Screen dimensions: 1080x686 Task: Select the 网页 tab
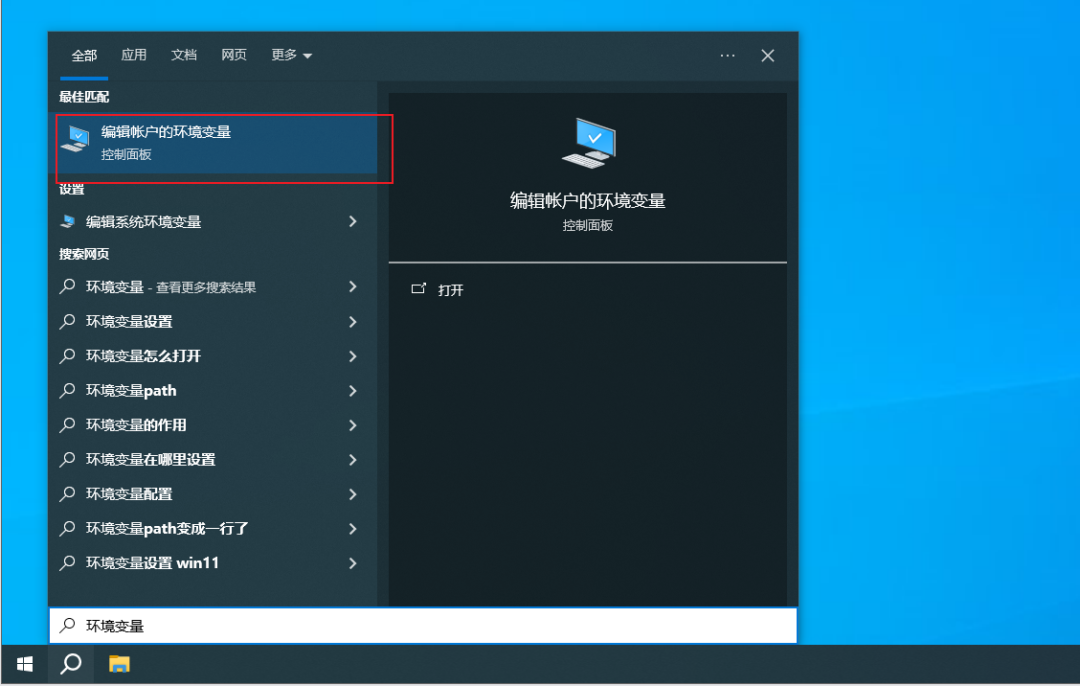pyautogui.click(x=234, y=55)
